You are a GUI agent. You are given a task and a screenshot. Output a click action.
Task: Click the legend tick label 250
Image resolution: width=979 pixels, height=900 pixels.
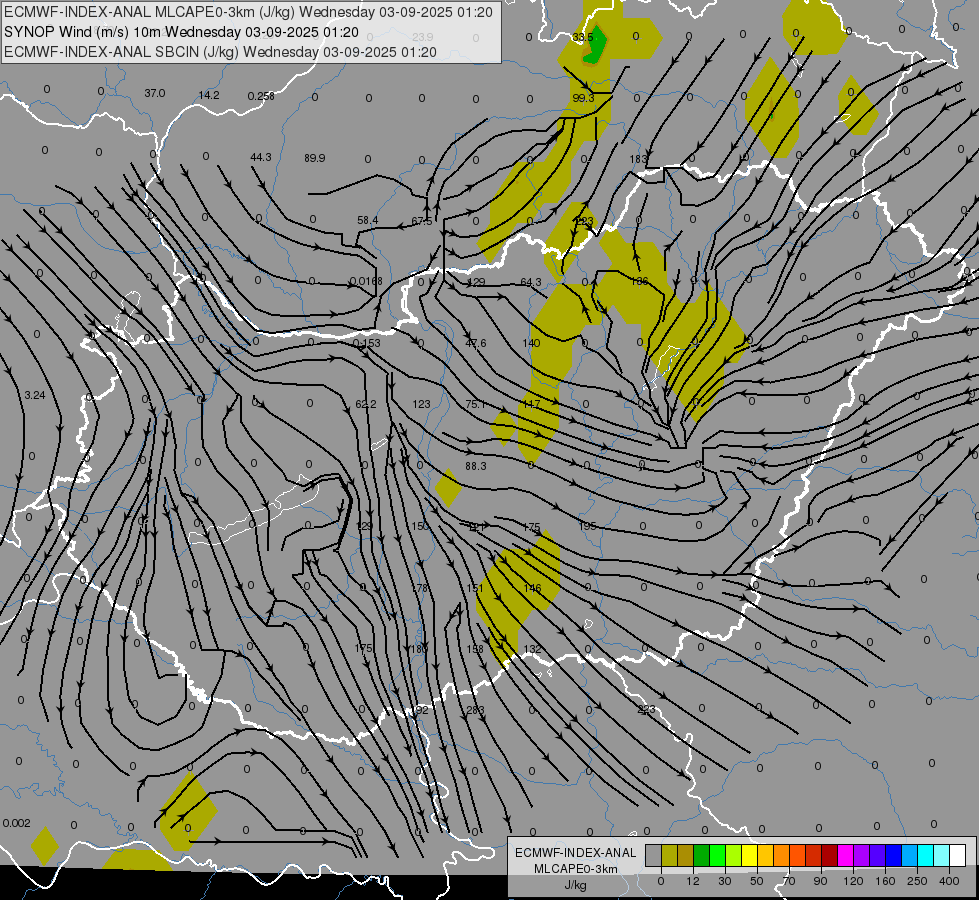click(x=917, y=881)
